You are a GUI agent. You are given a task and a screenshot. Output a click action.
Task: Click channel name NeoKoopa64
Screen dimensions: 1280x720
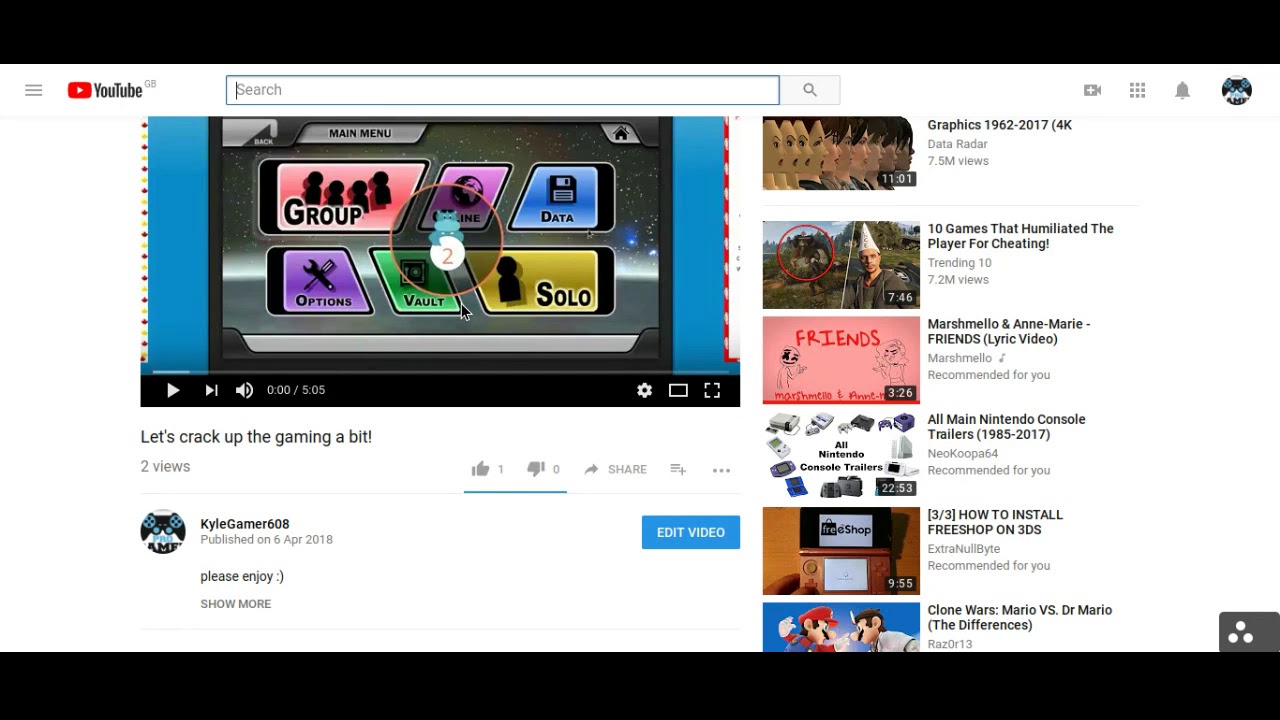coord(963,453)
